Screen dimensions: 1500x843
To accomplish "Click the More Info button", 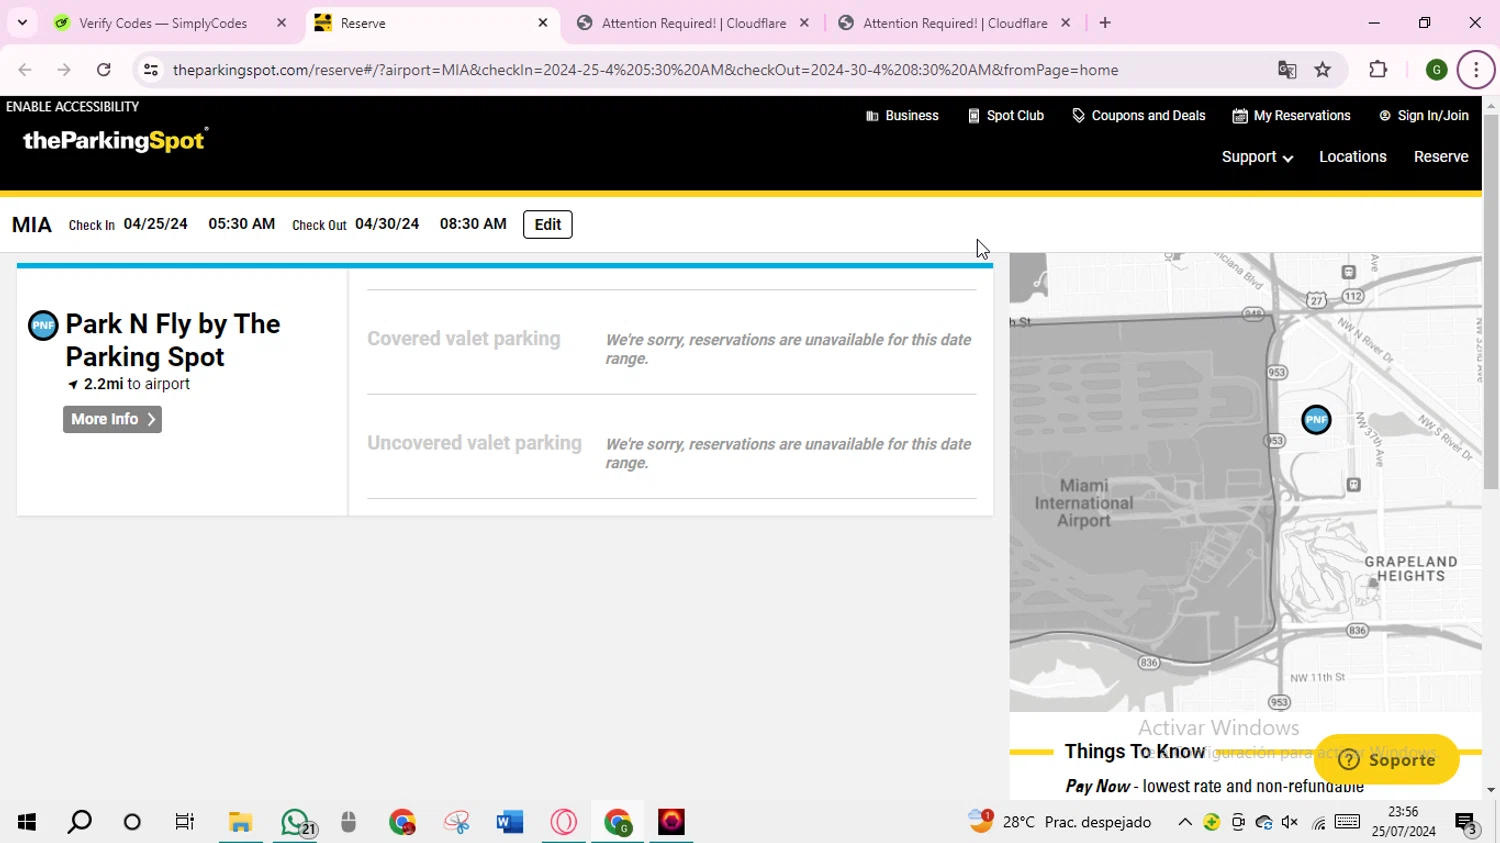I will click(x=112, y=420).
